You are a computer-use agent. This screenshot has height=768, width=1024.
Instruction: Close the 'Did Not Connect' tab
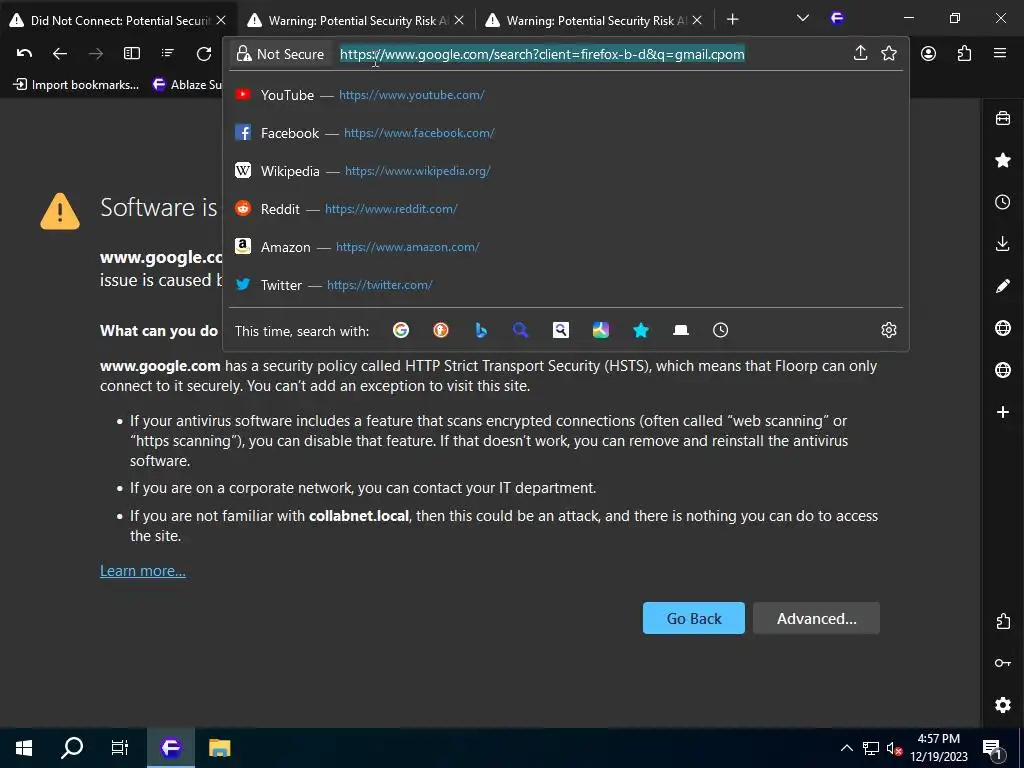click(x=221, y=20)
